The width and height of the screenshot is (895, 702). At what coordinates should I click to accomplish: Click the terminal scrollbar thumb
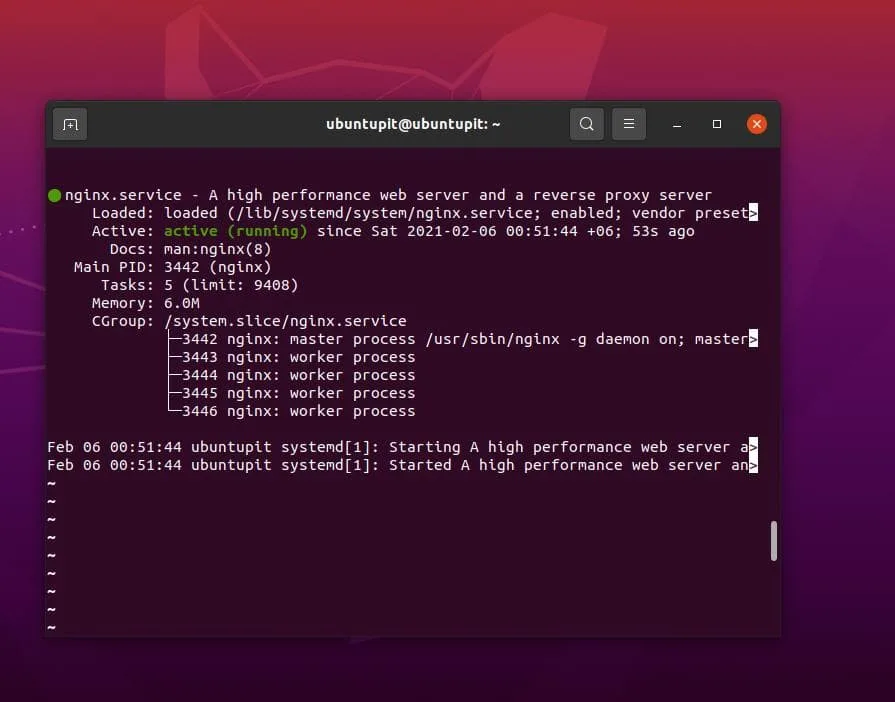[773, 540]
